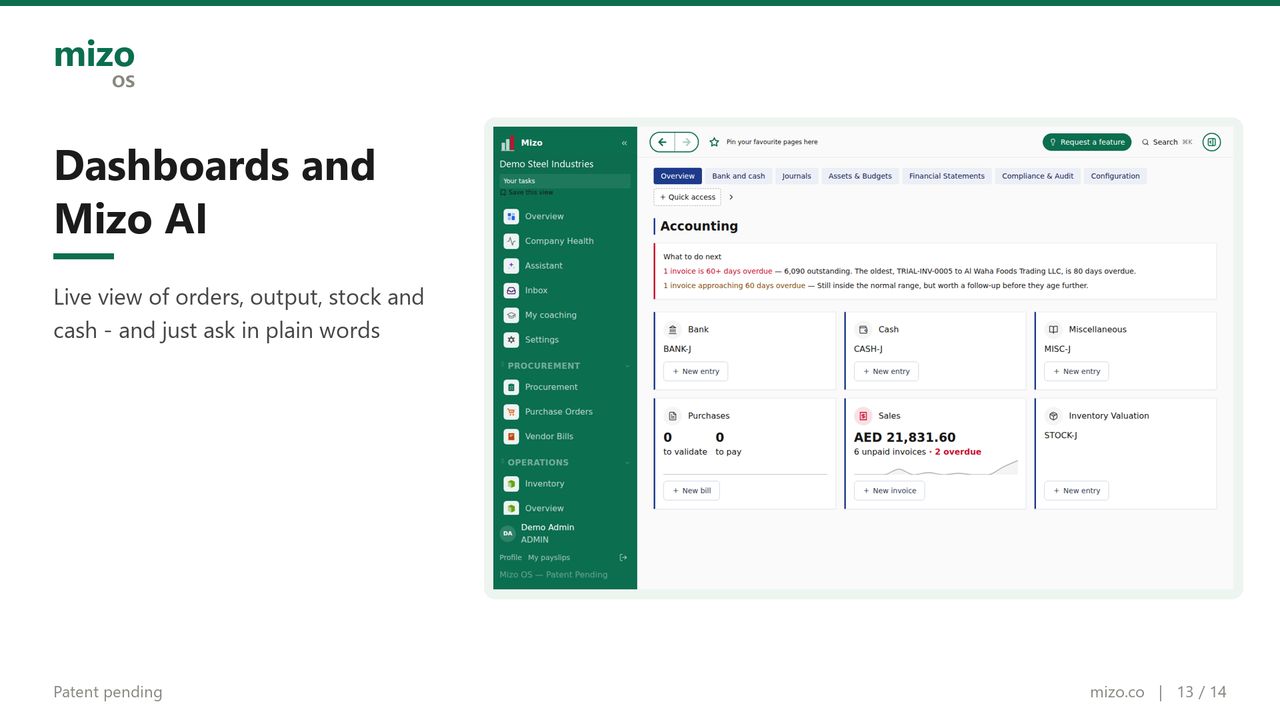Click the Sales unpaid invoices sparkline chart
Viewport: 1280px width, 720px height.
(x=936, y=467)
